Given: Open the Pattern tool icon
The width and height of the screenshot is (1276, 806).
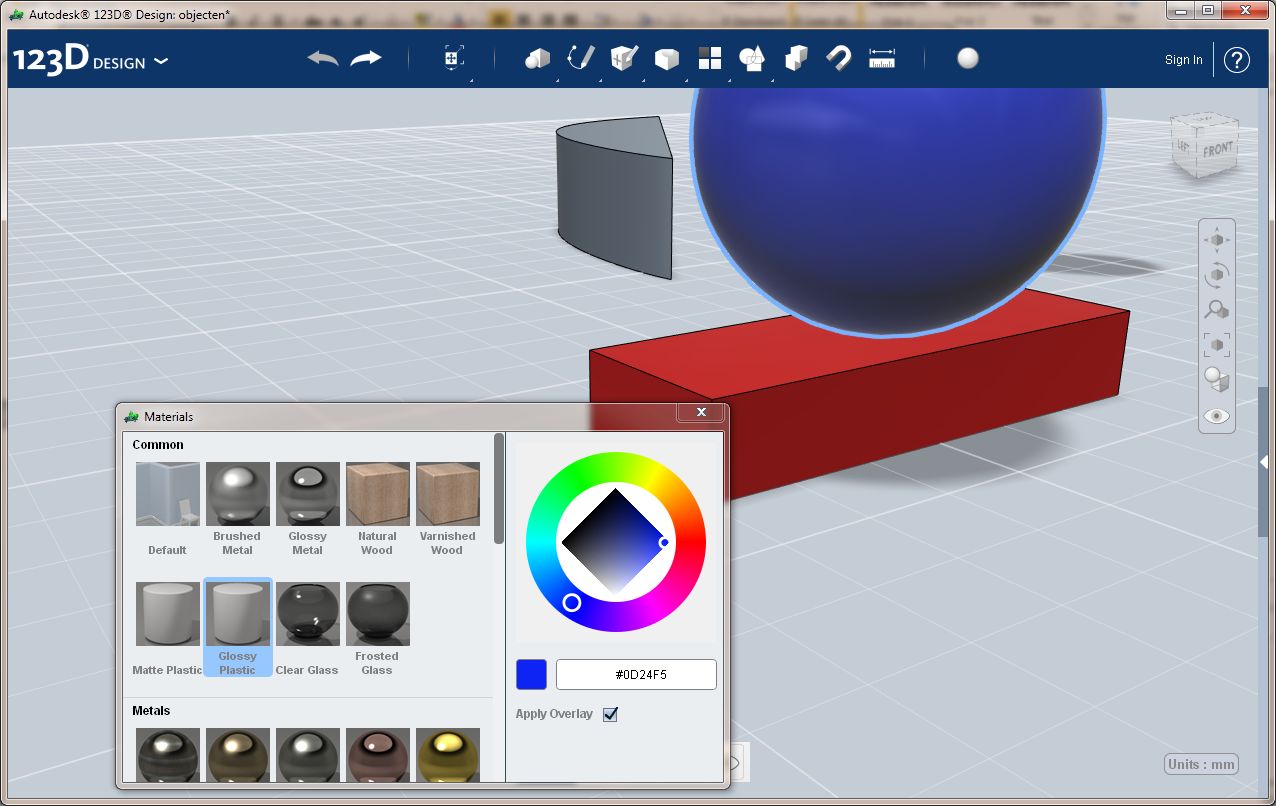Looking at the screenshot, I should (x=710, y=58).
